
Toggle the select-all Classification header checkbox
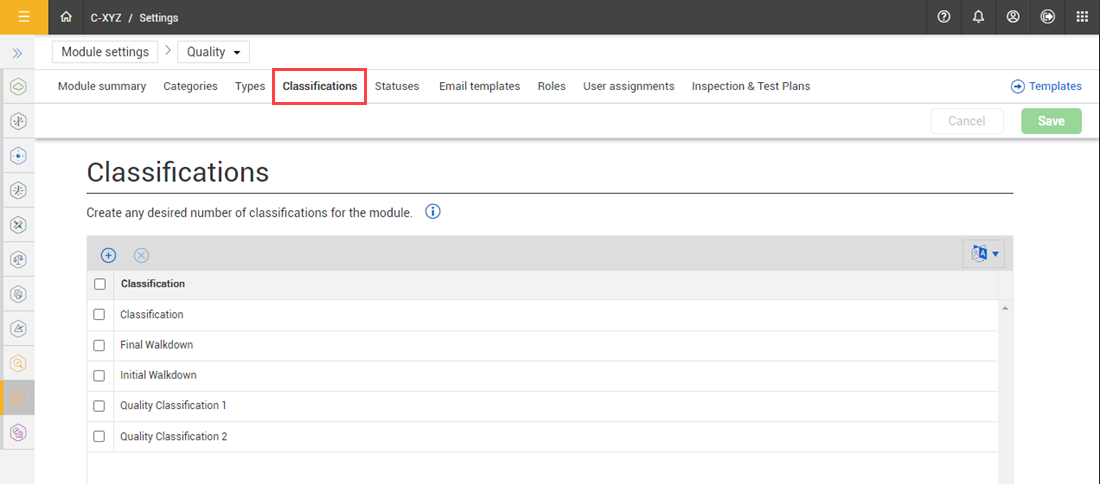[99, 284]
